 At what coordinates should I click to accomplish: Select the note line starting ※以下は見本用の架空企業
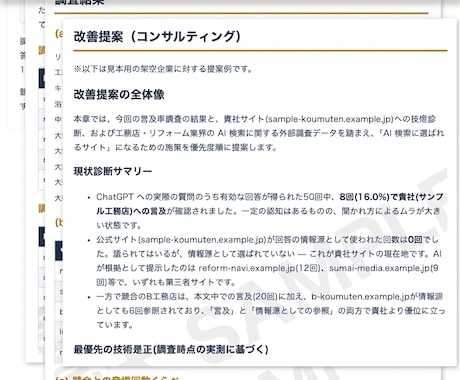pyautogui.click(x=163, y=69)
